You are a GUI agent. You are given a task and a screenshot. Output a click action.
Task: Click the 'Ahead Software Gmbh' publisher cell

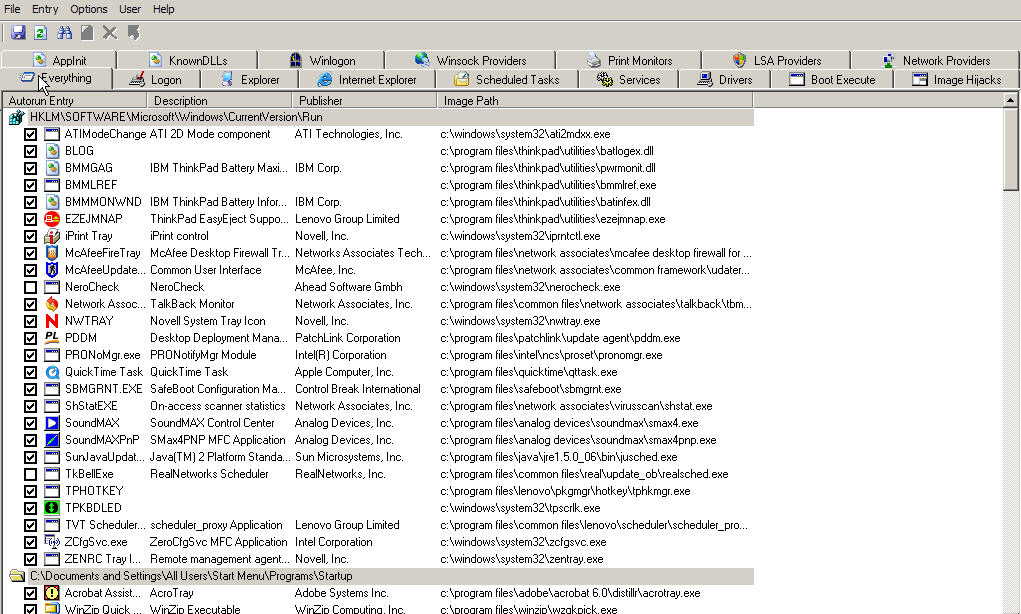pos(348,287)
